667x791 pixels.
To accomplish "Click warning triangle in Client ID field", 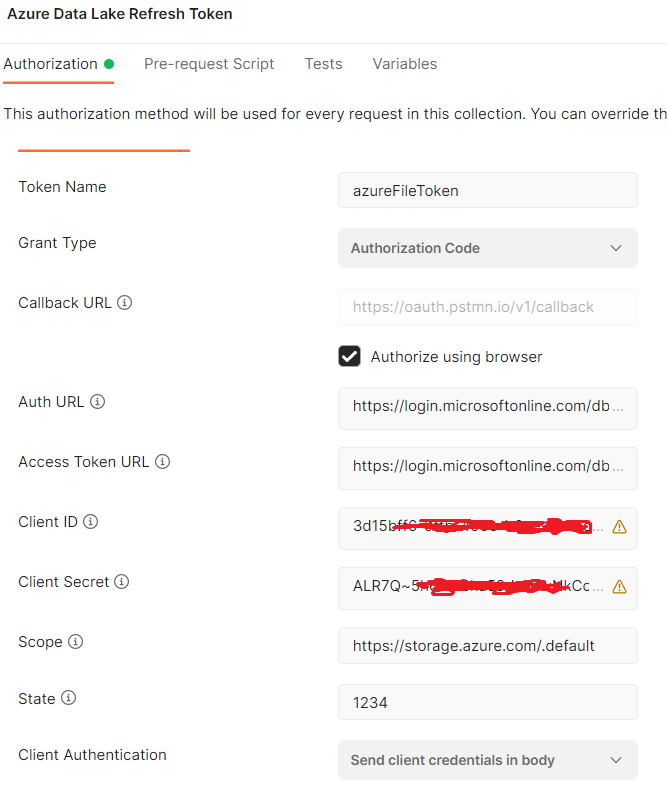I will pos(619,527).
